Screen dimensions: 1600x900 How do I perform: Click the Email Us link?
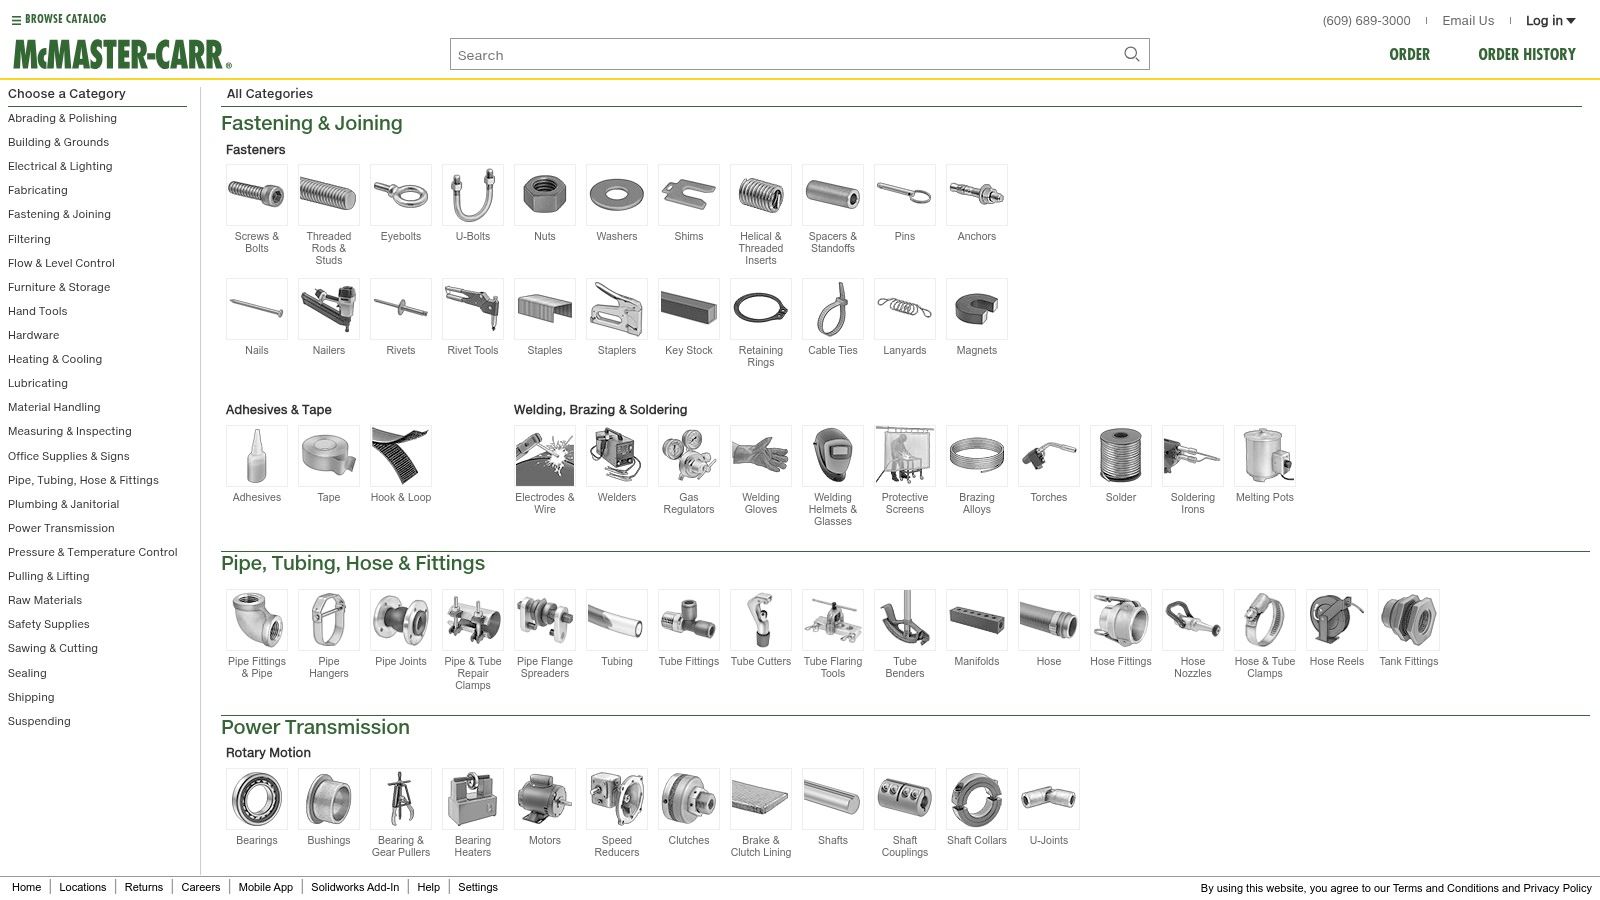tap(1468, 20)
